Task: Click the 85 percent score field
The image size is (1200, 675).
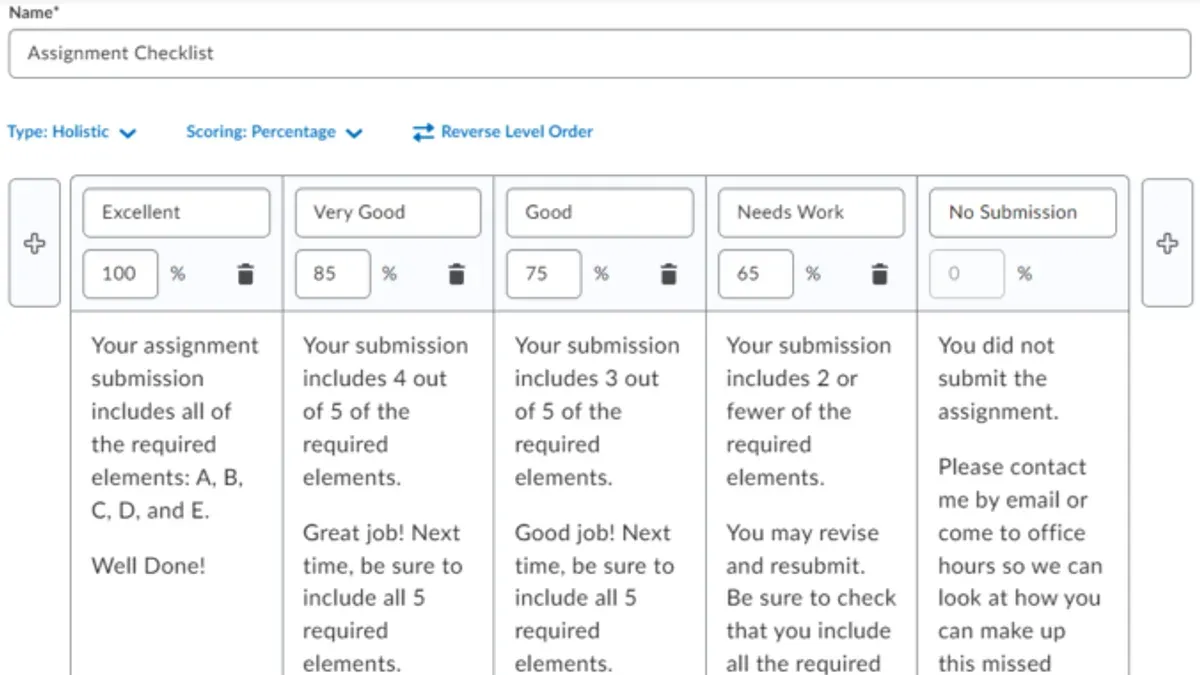Action: (x=332, y=274)
